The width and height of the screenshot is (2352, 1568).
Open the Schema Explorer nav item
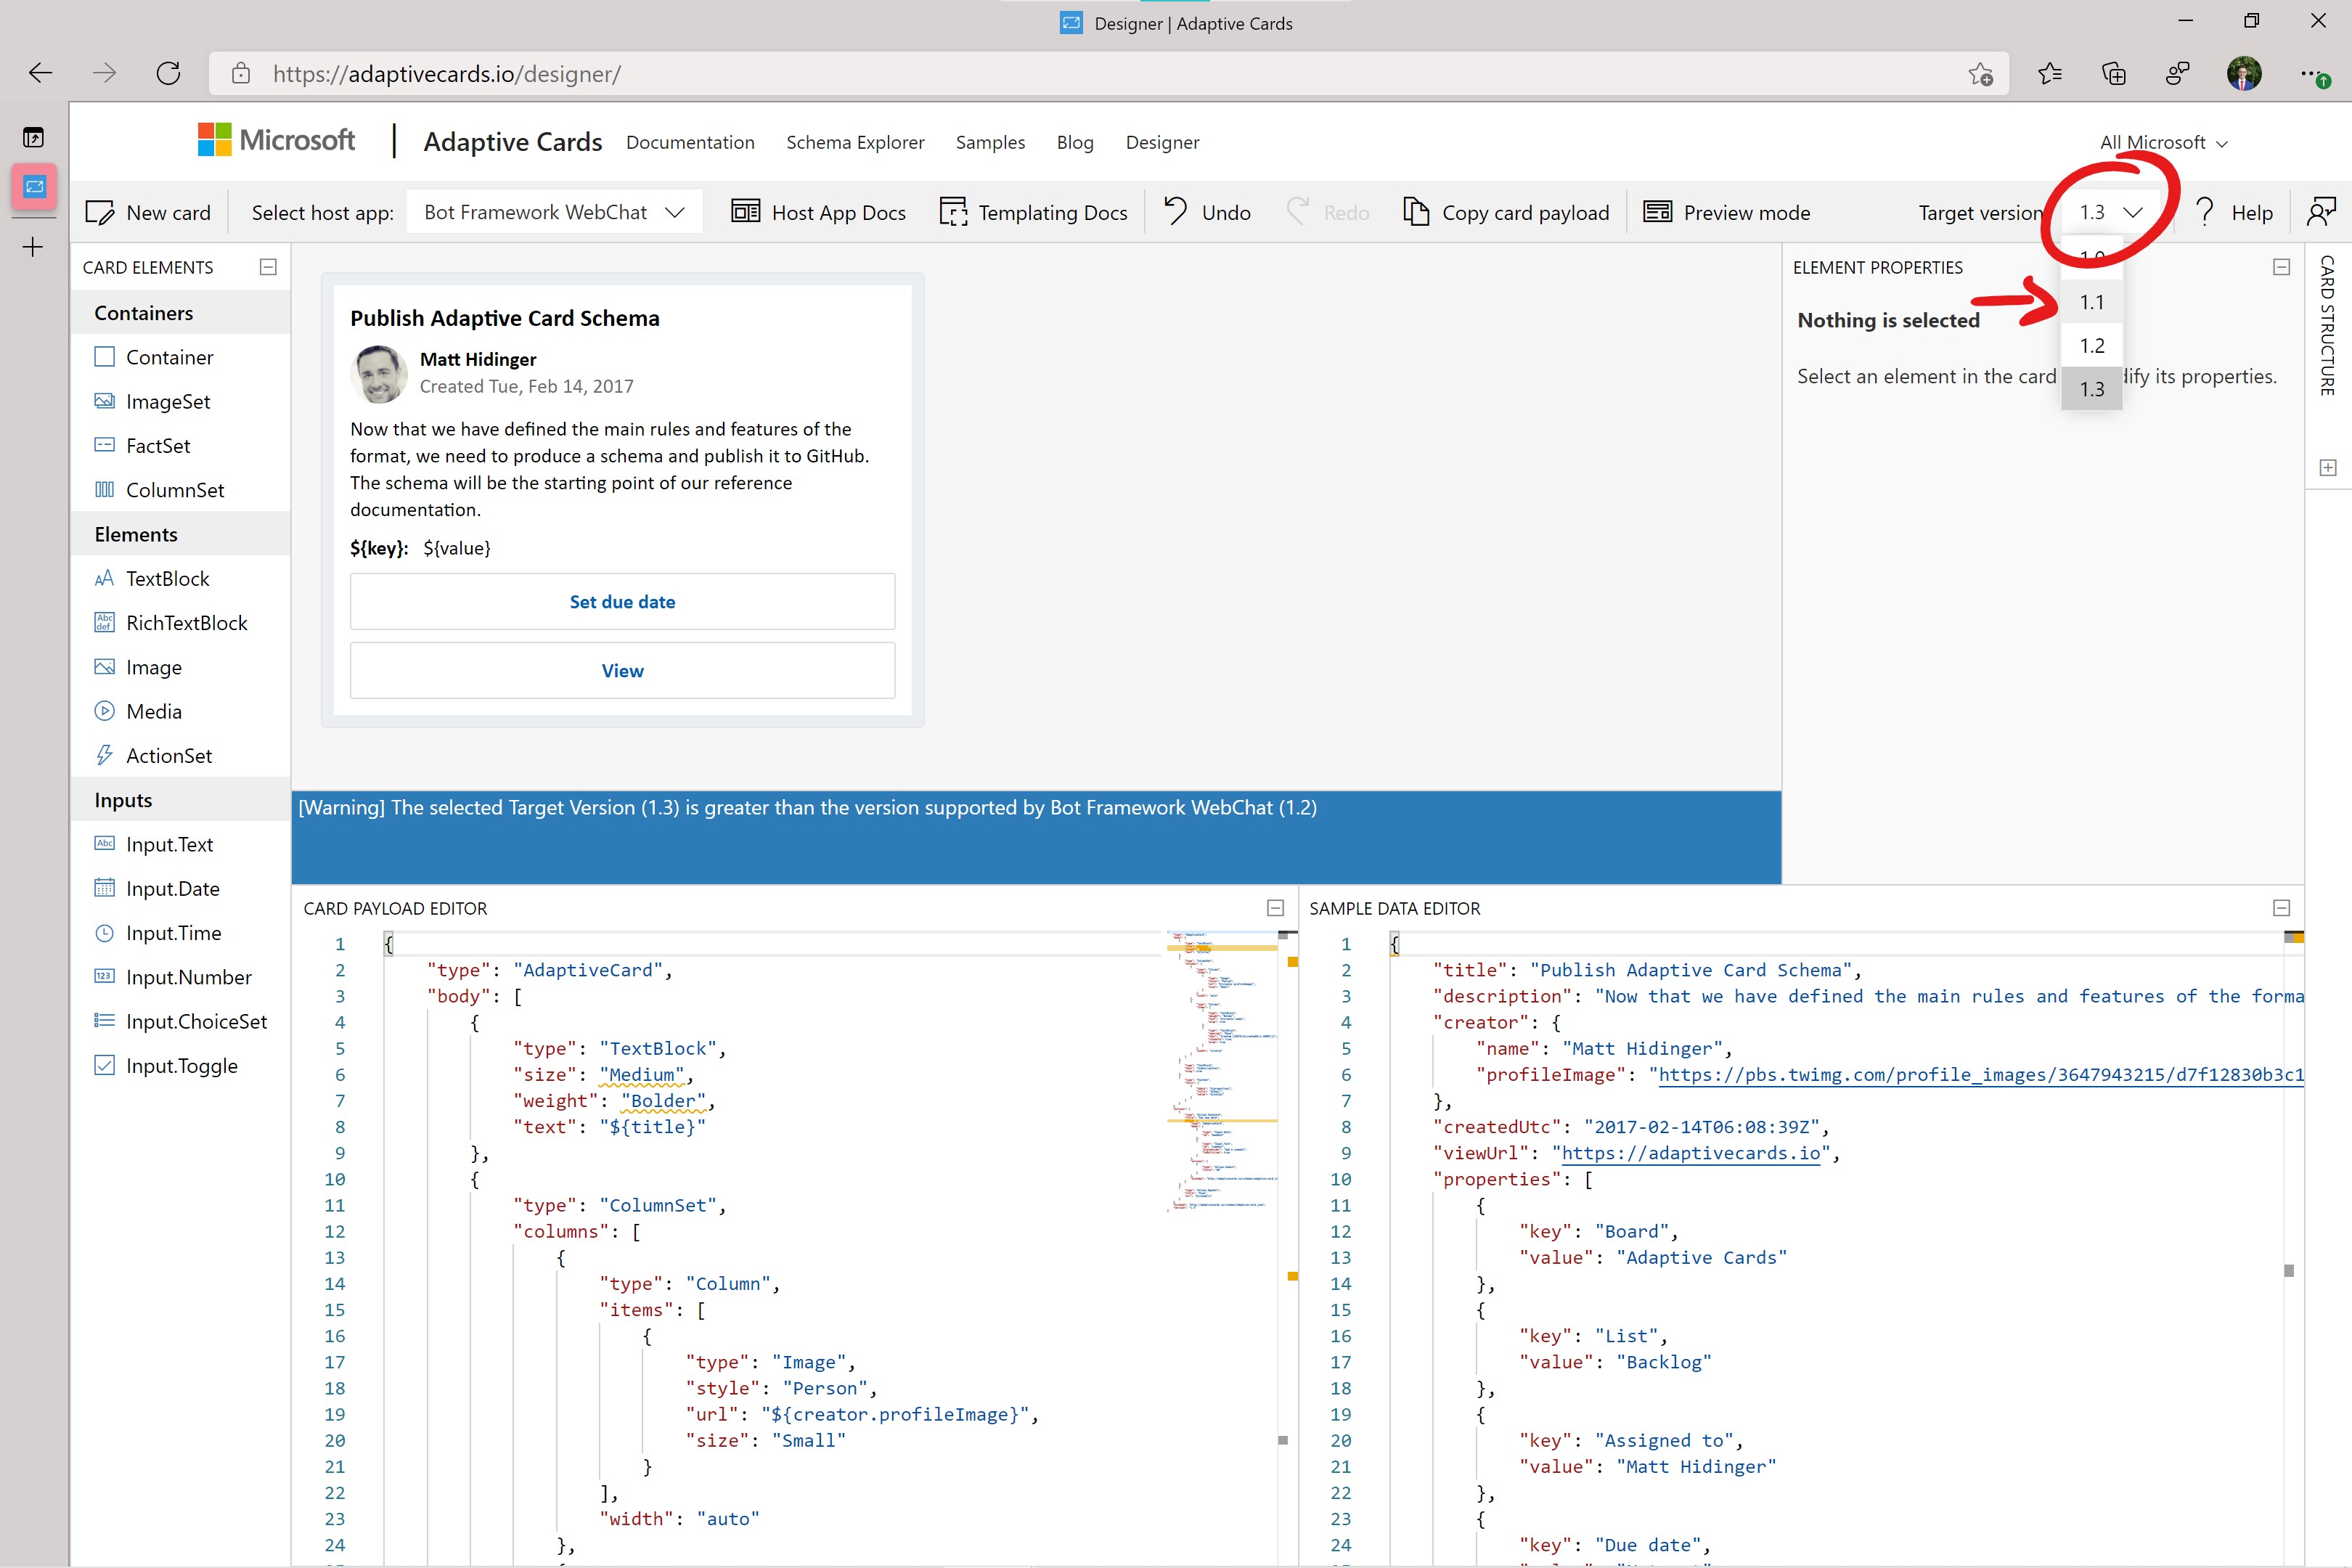pos(855,142)
